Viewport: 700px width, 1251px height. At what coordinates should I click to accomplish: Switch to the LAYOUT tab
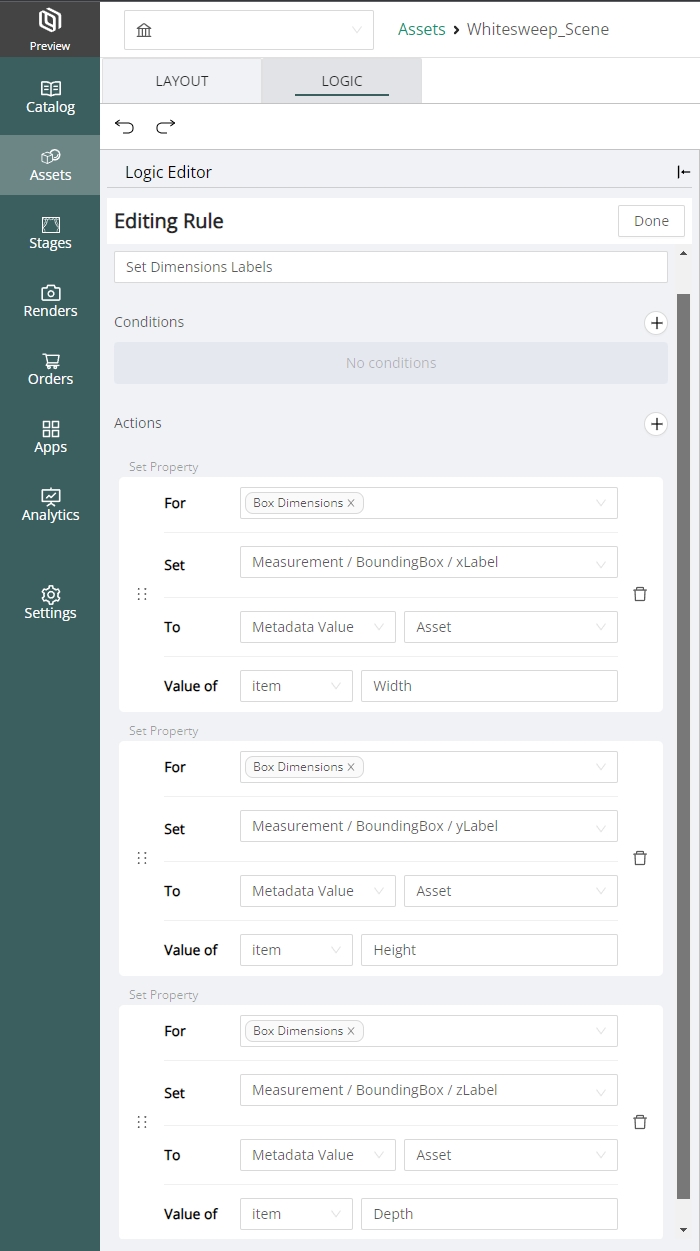(182, 81)
